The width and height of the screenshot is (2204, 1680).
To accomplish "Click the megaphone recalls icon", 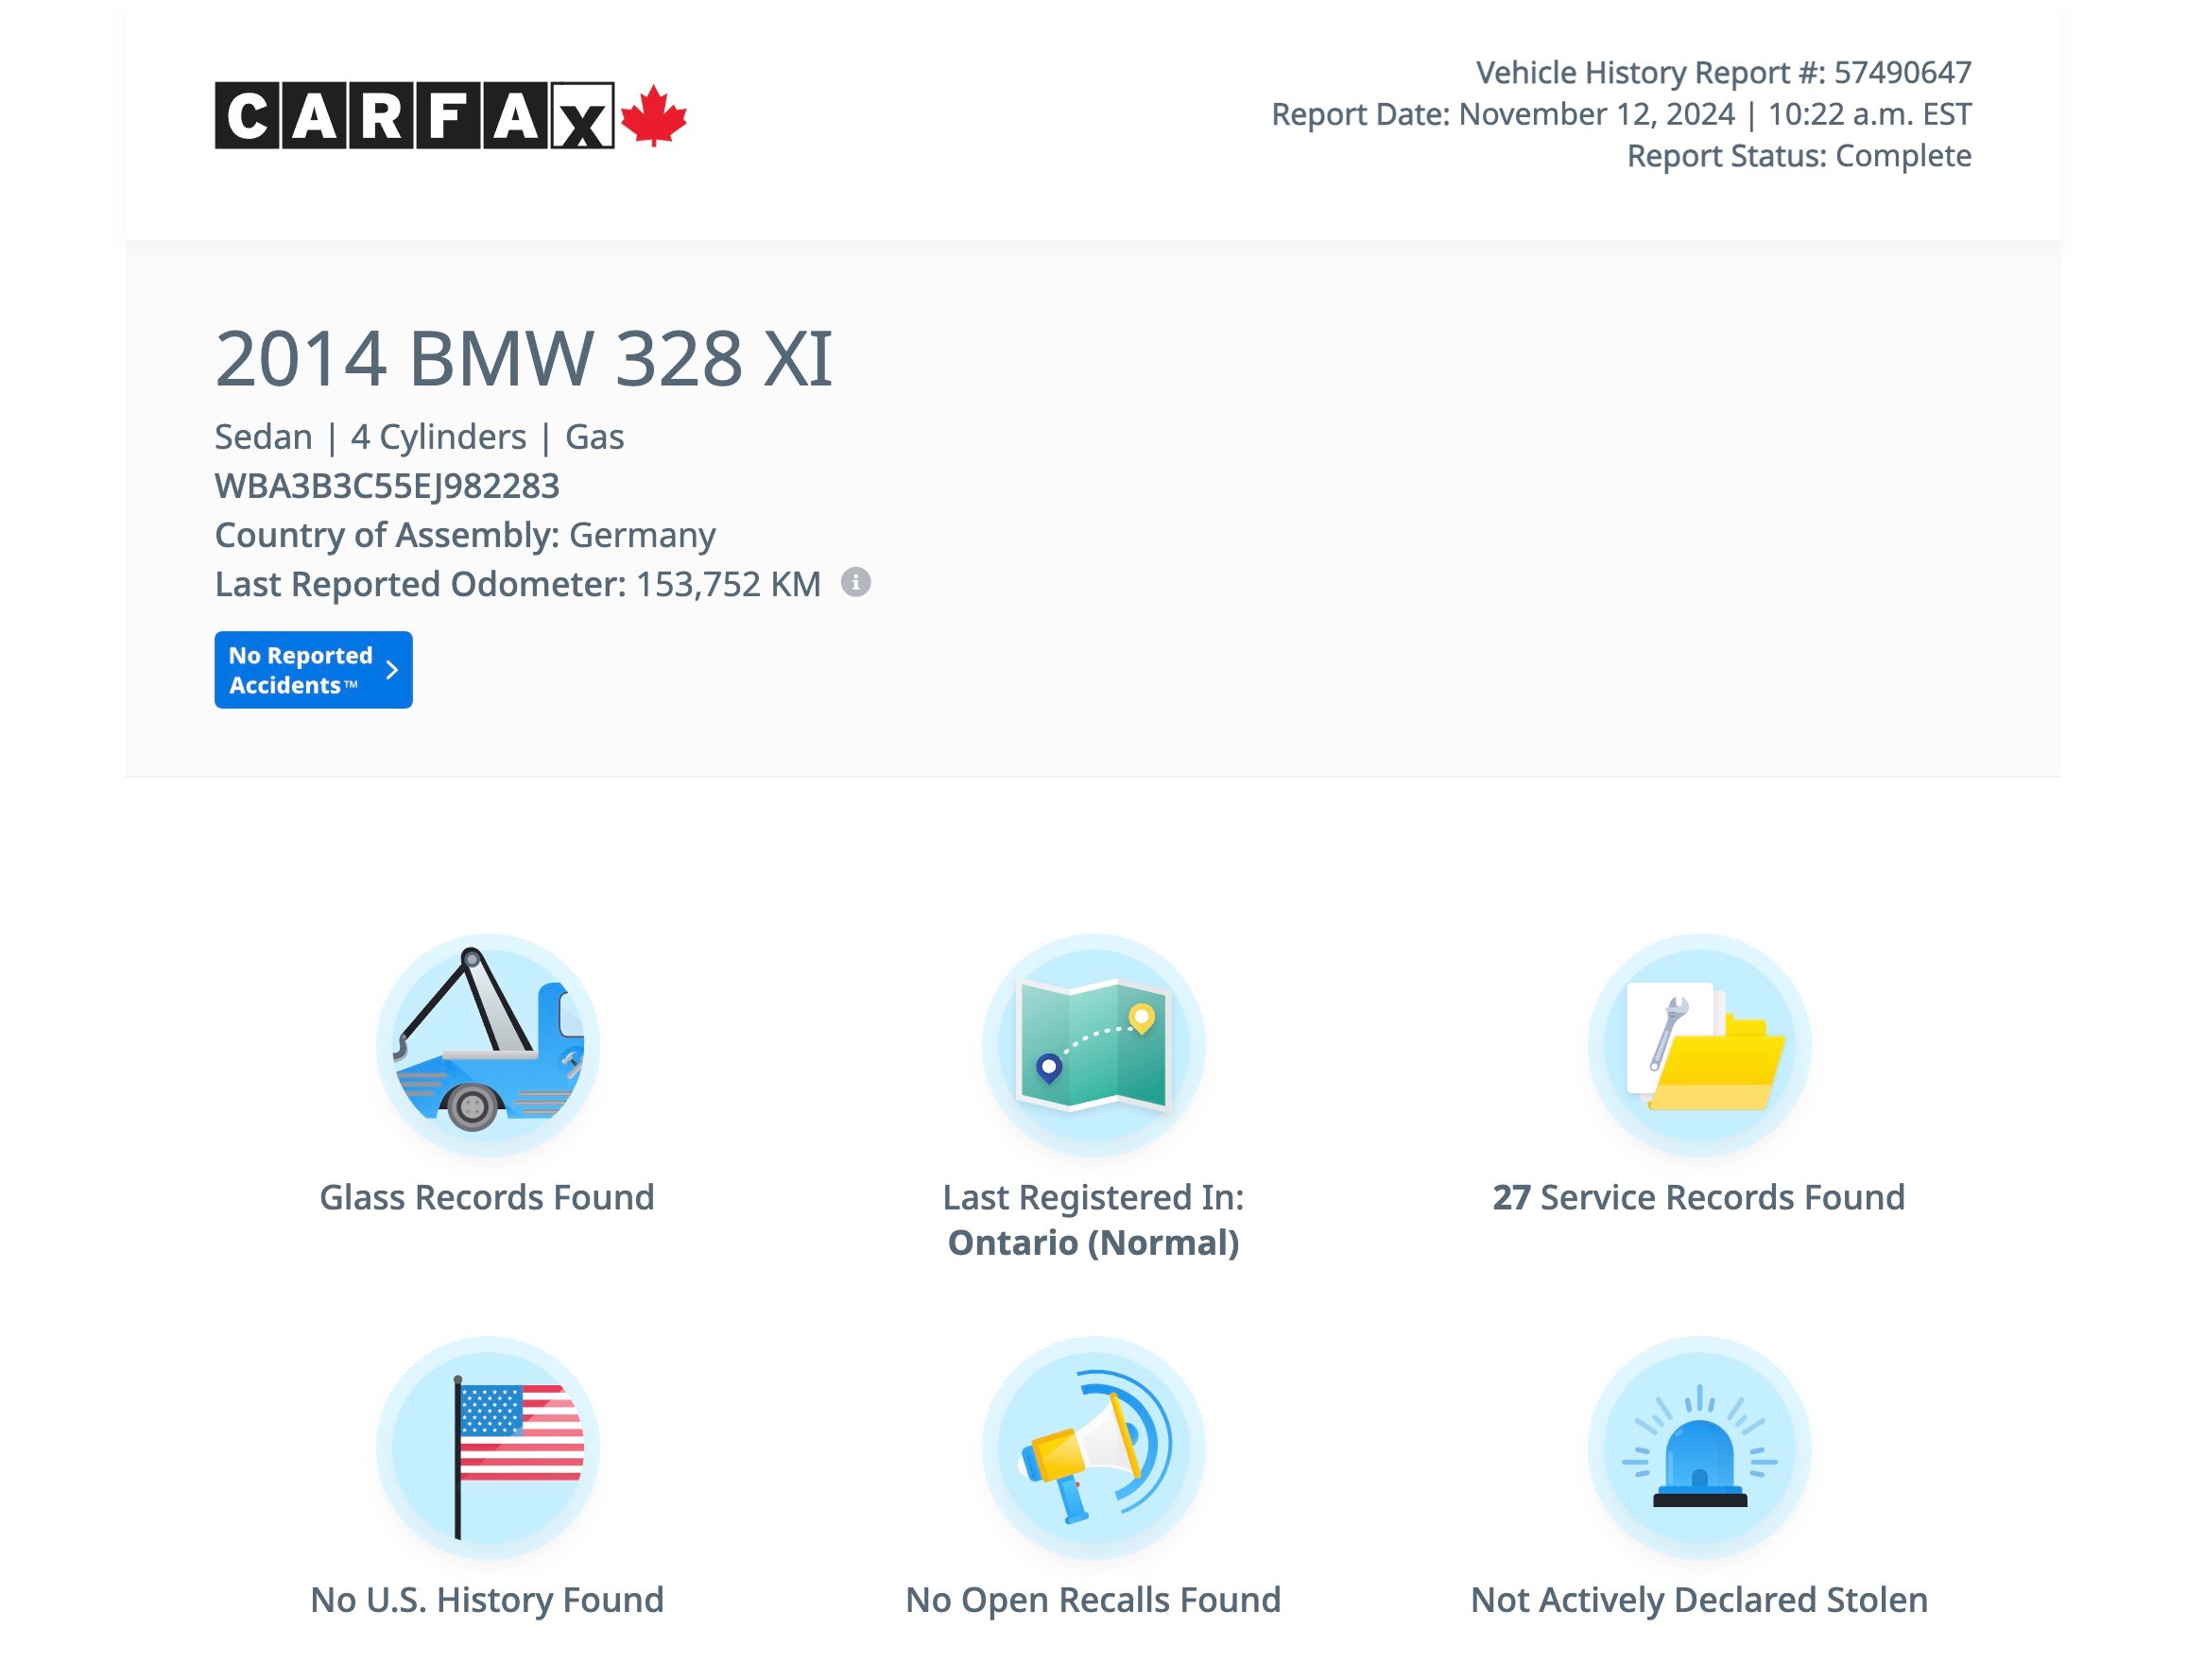I will pyautogui.click(x=1093, y=1447).
